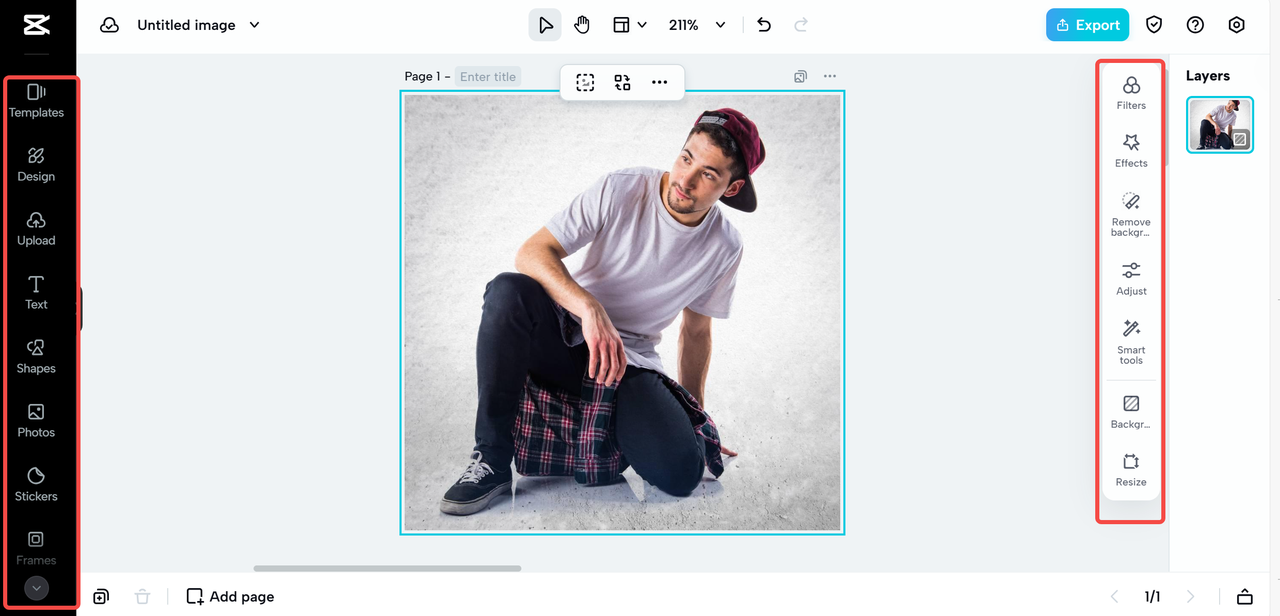Click the Layers panel heading
1280x616 pixels.
[x=1208, y=76]
